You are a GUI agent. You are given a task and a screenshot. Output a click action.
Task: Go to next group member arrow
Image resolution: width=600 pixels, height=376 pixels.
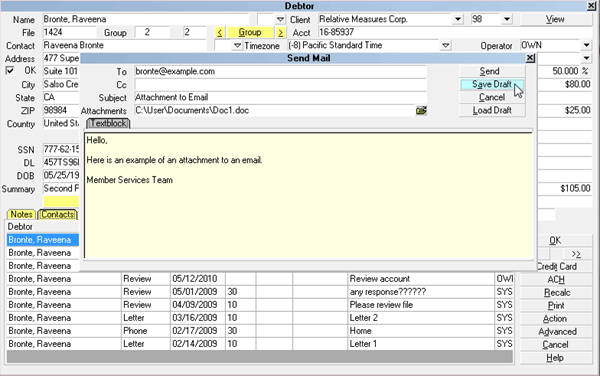280,33
